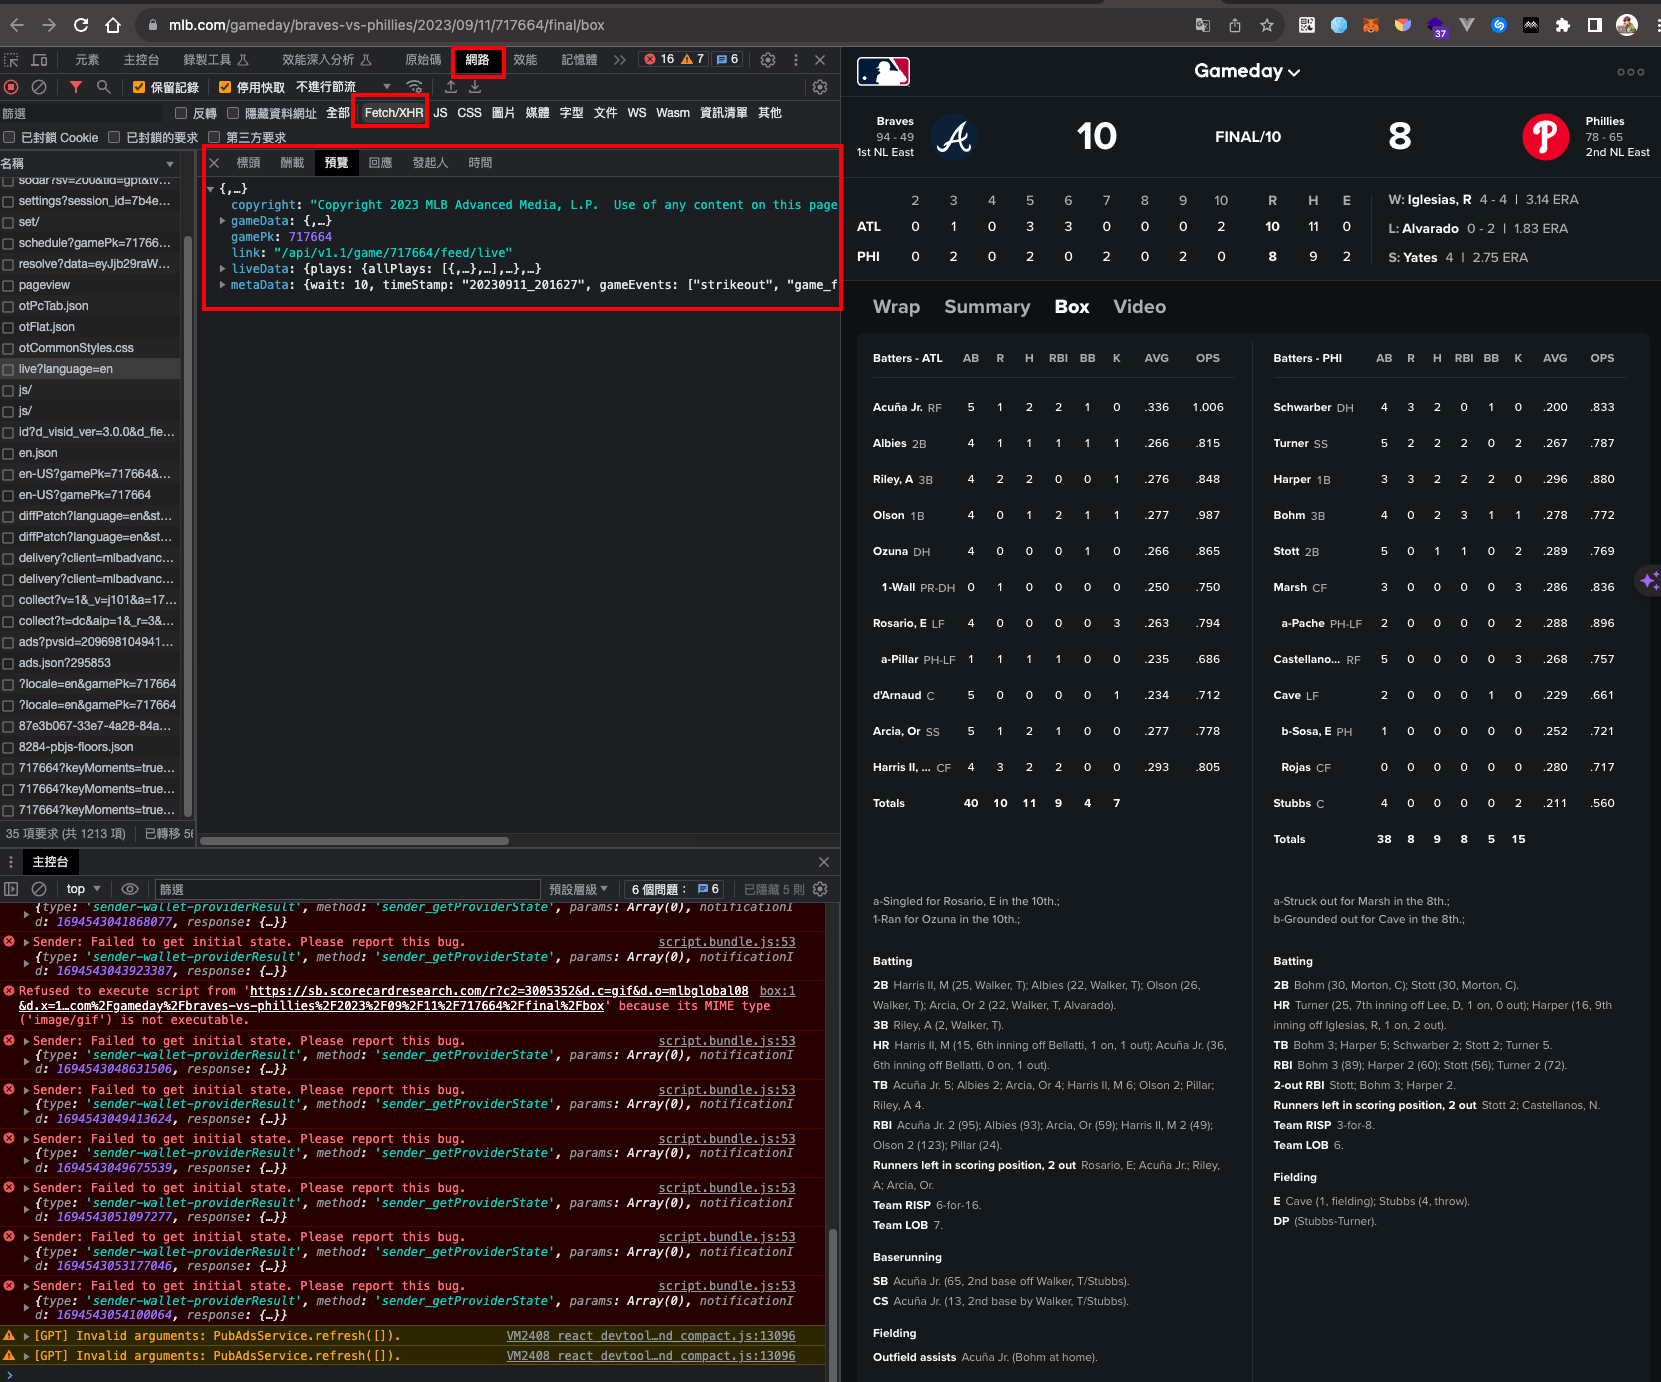Image resolution: width=1661 pixels, height=1382 pixels.
Task: Open console settings gear icon
Action: tap(820, 889)
